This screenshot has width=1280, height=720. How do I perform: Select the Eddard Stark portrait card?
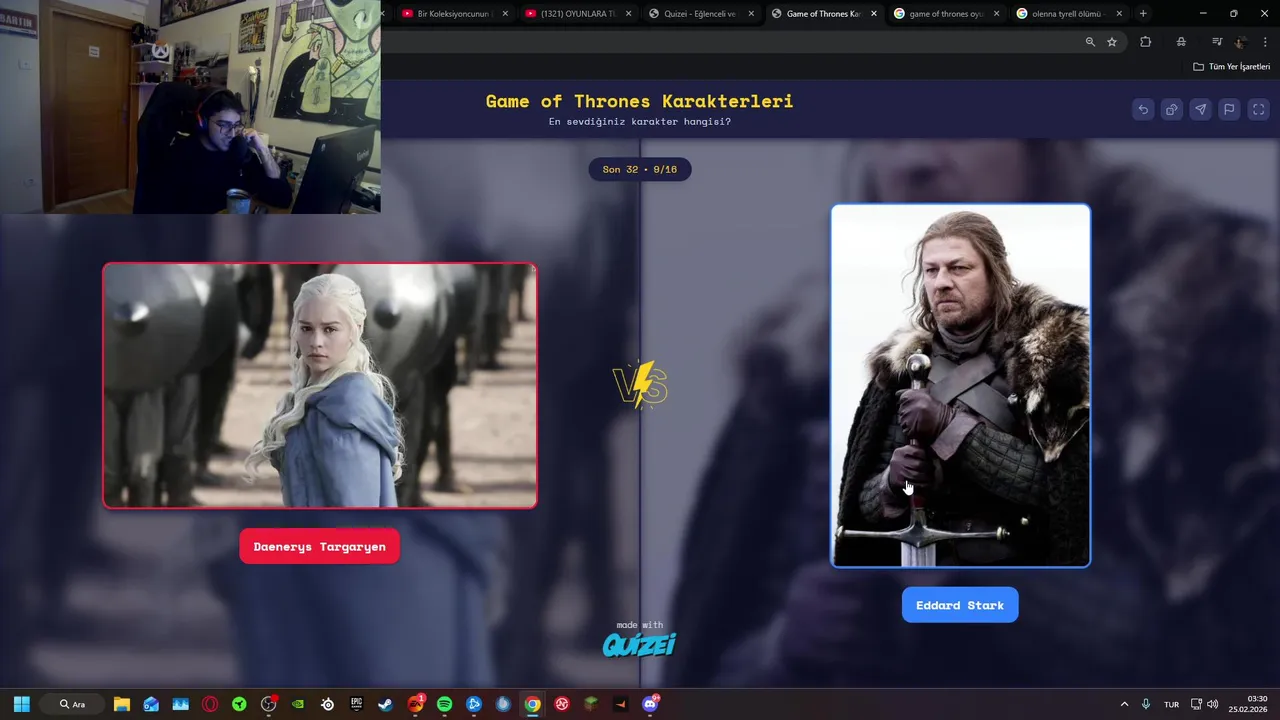click(x=960, y=386)
